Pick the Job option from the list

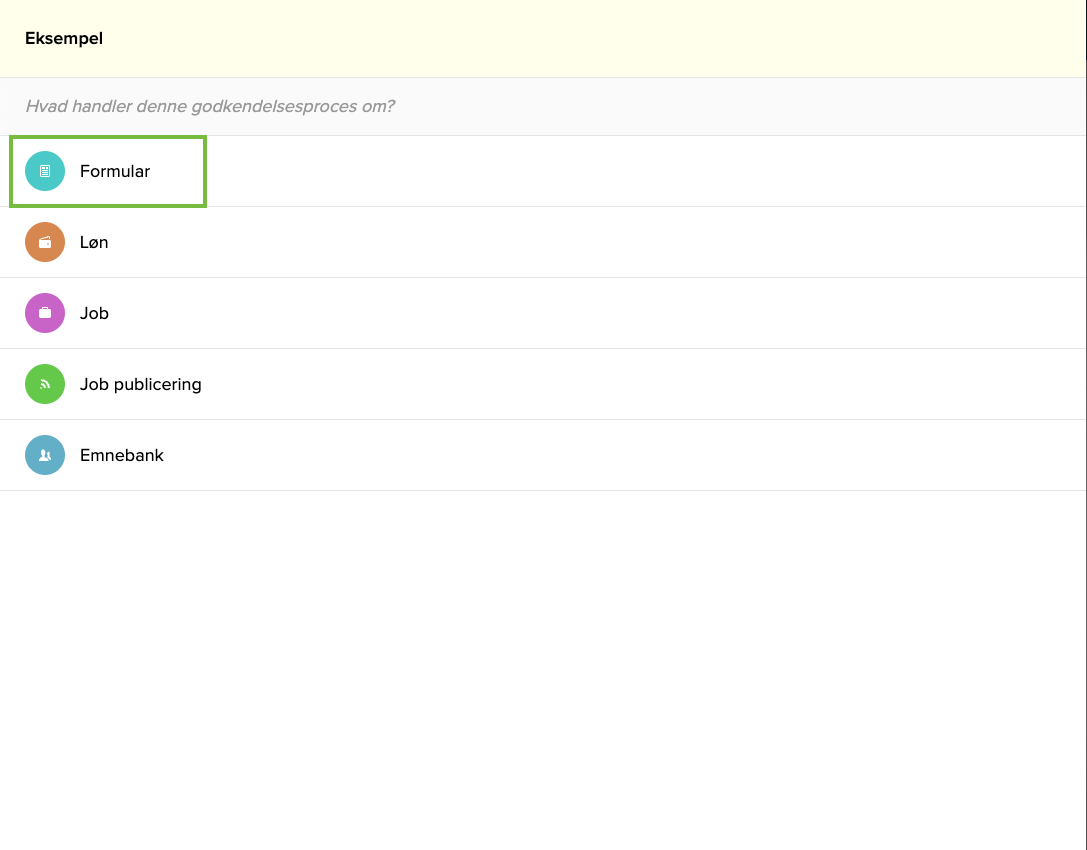[95, 312]
